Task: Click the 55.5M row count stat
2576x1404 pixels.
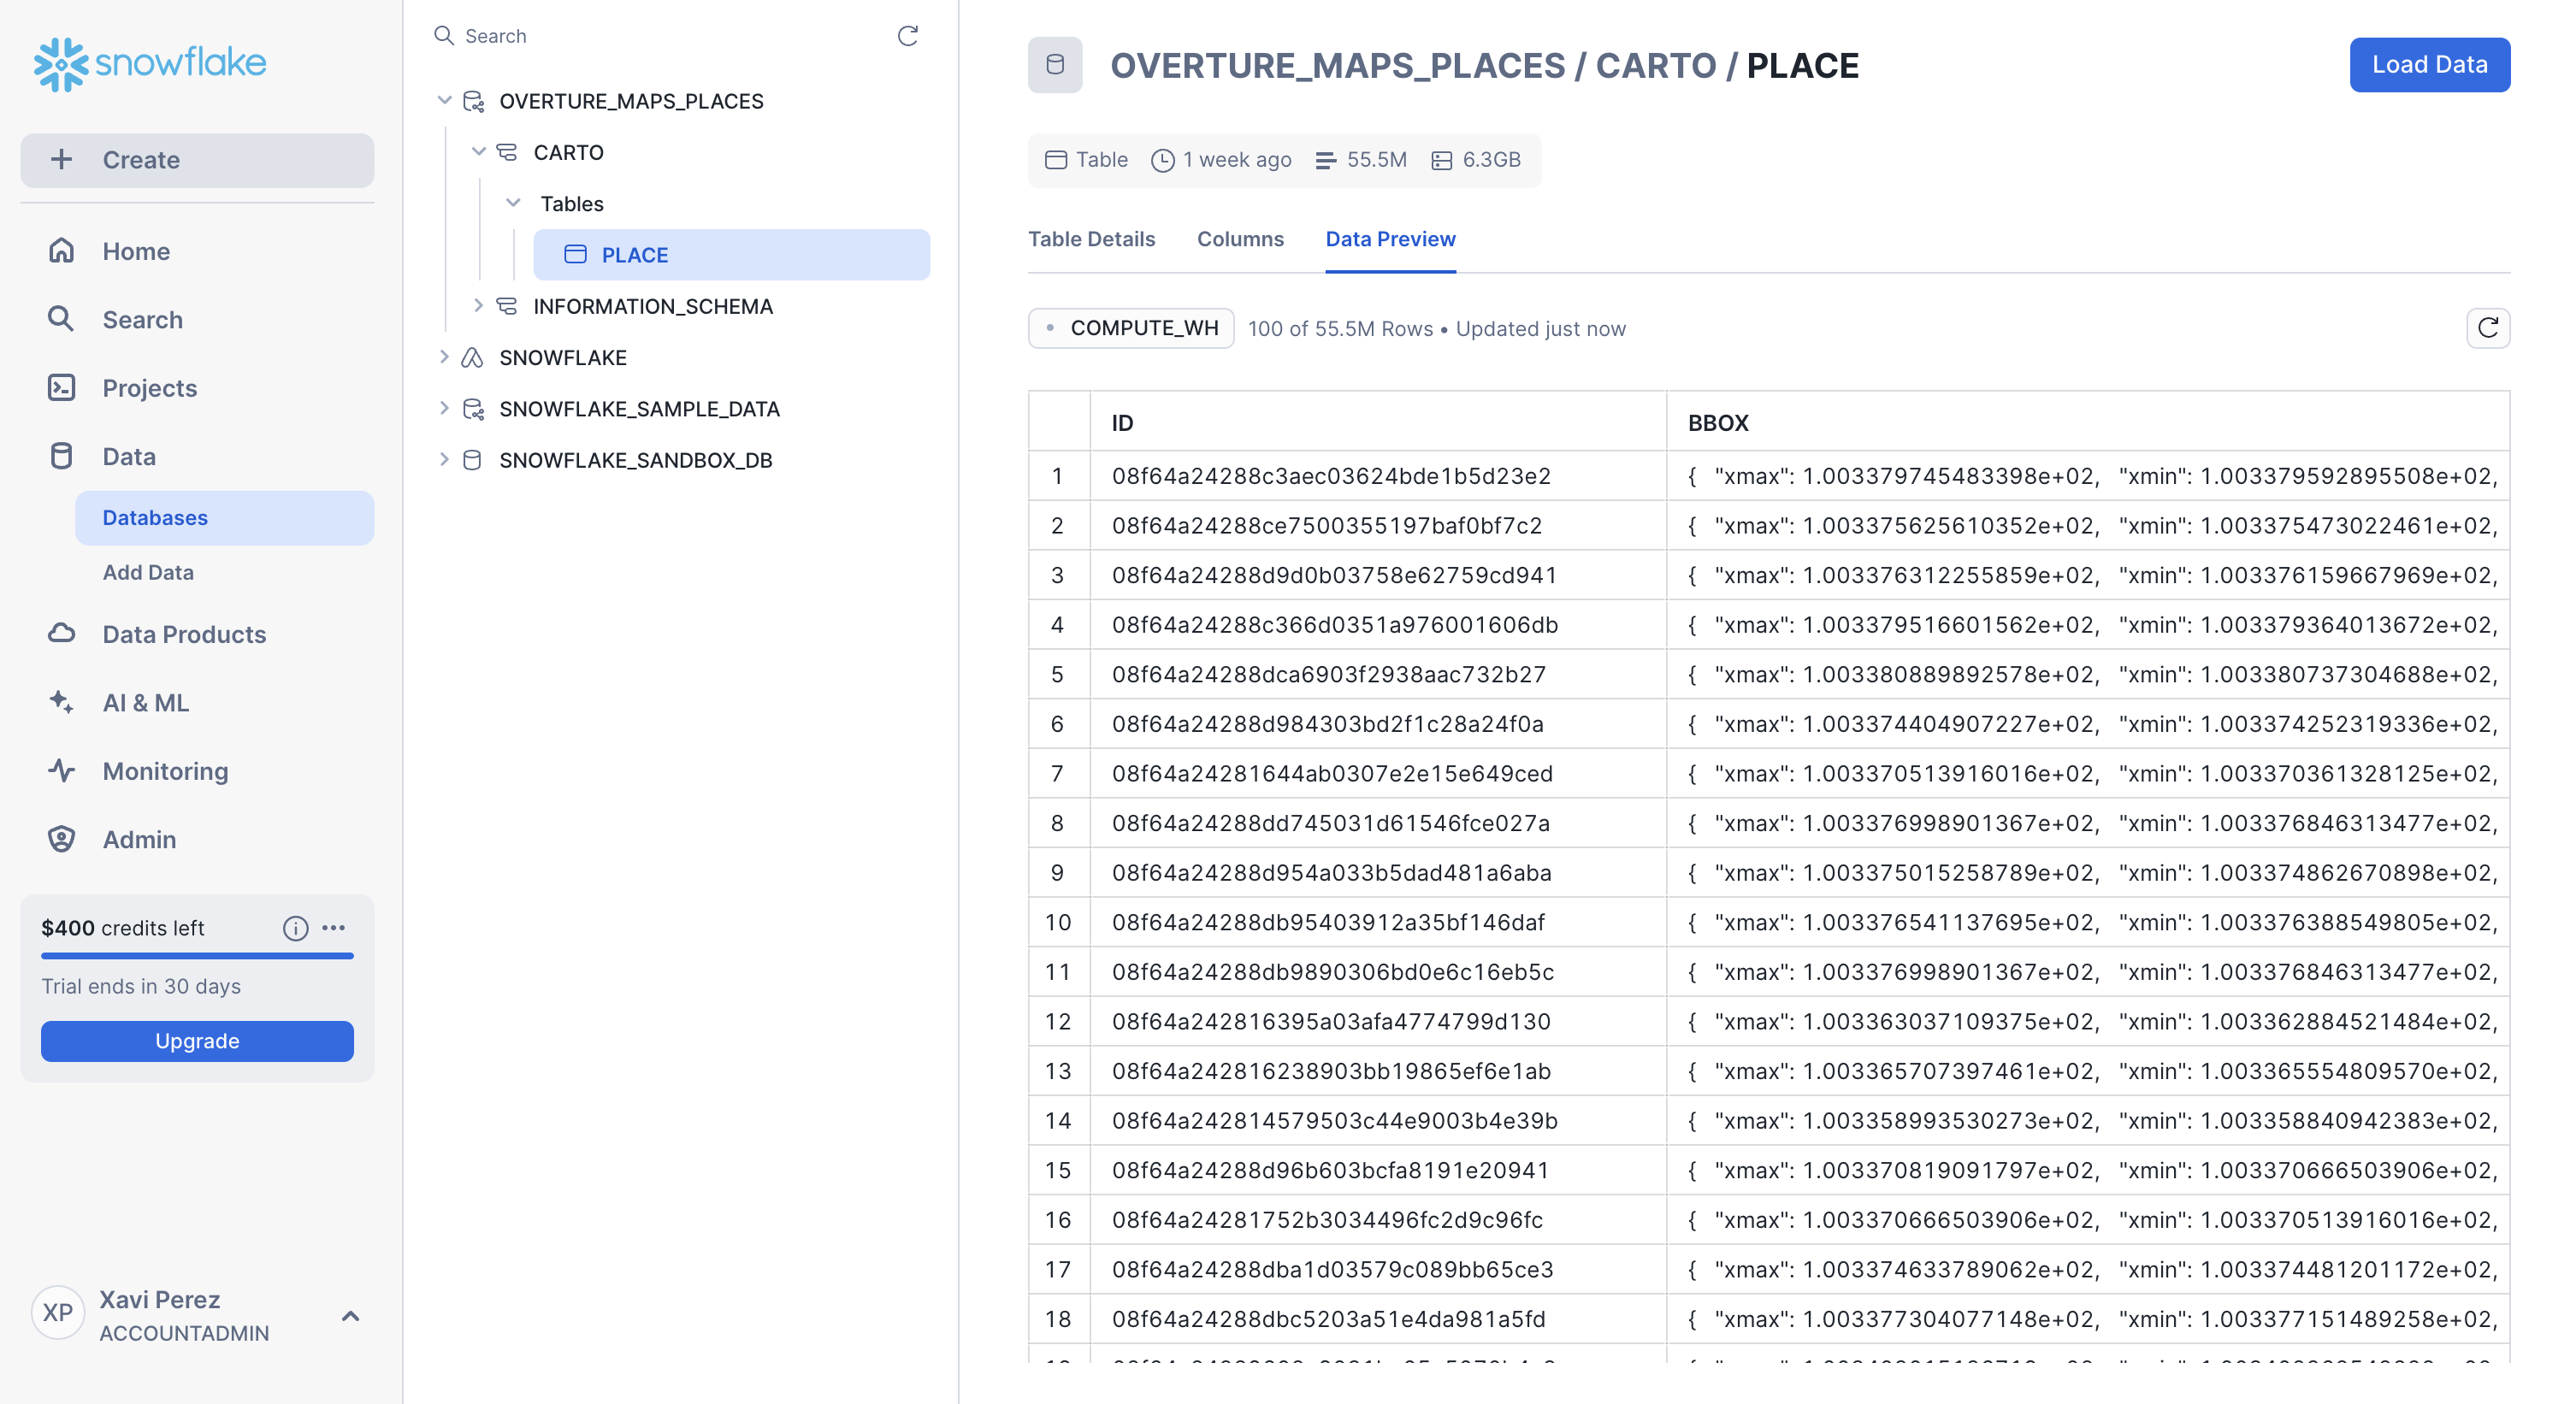Action: pyautogui.click(x=1361, y=160)
